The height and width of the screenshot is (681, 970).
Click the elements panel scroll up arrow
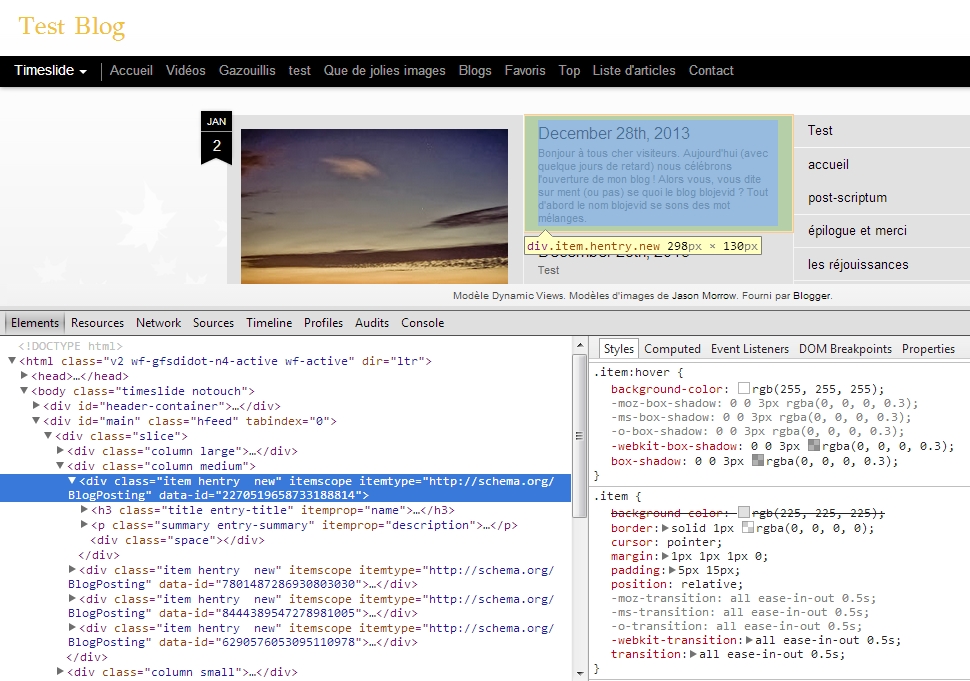[580, 346]
